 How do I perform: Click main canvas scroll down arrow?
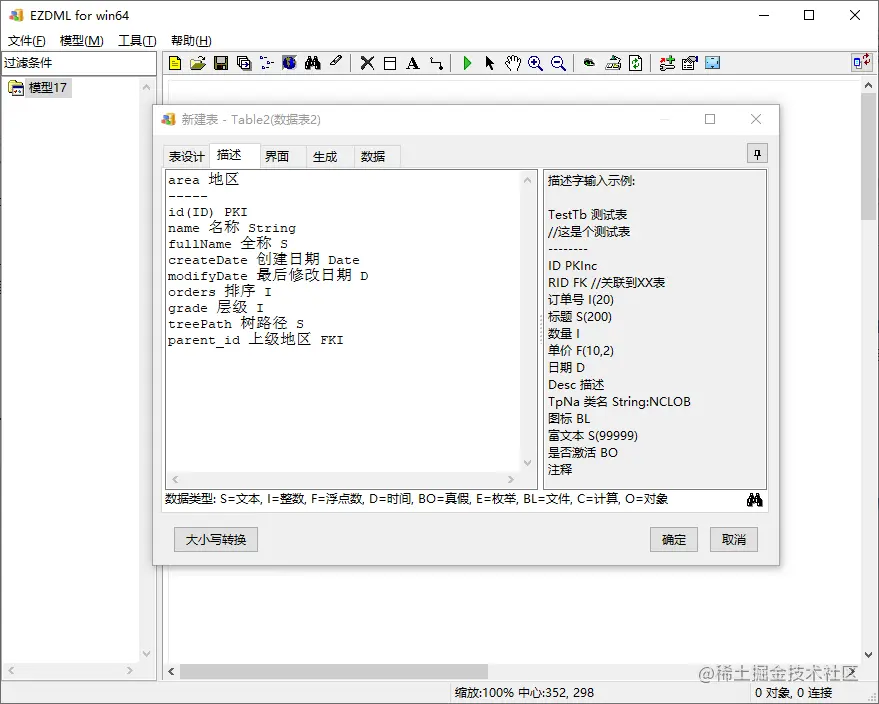click(868, 654)
